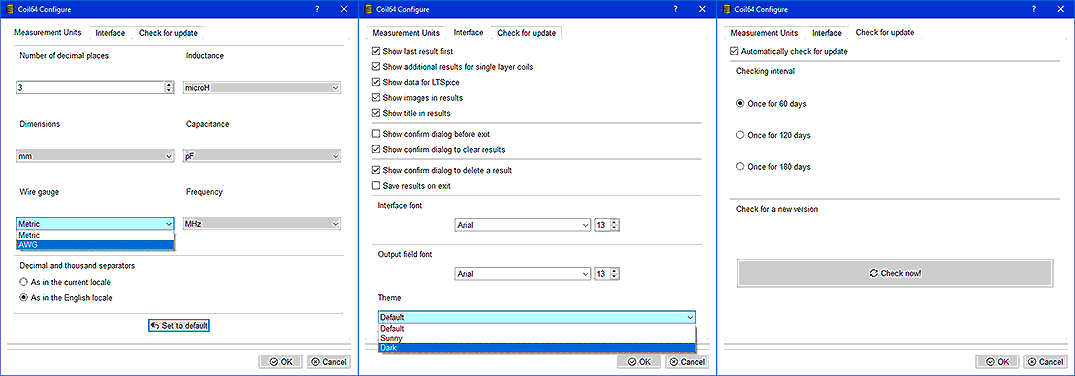Click the Coil64 app icon in the middle window title bar
Image resolution: width=1075 pixels, height=376 pixels.
pyautogui.click(x=368, y=9)
